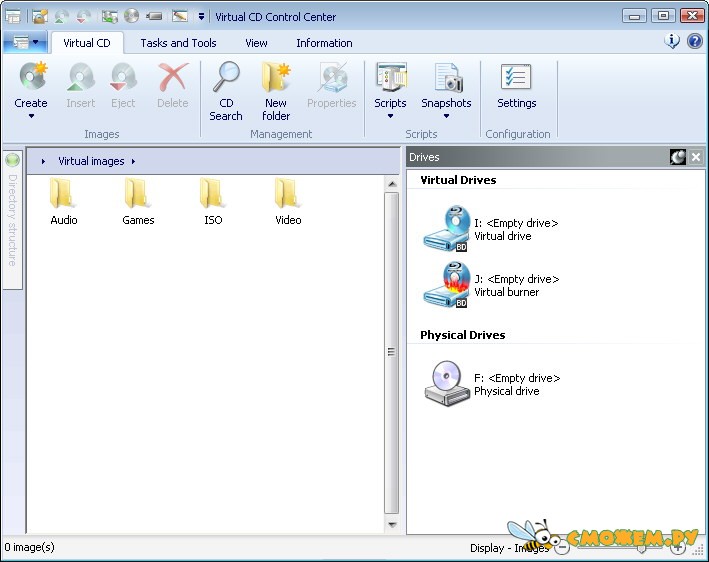Click the Drives panel options icon

click(x=677, y=157)
